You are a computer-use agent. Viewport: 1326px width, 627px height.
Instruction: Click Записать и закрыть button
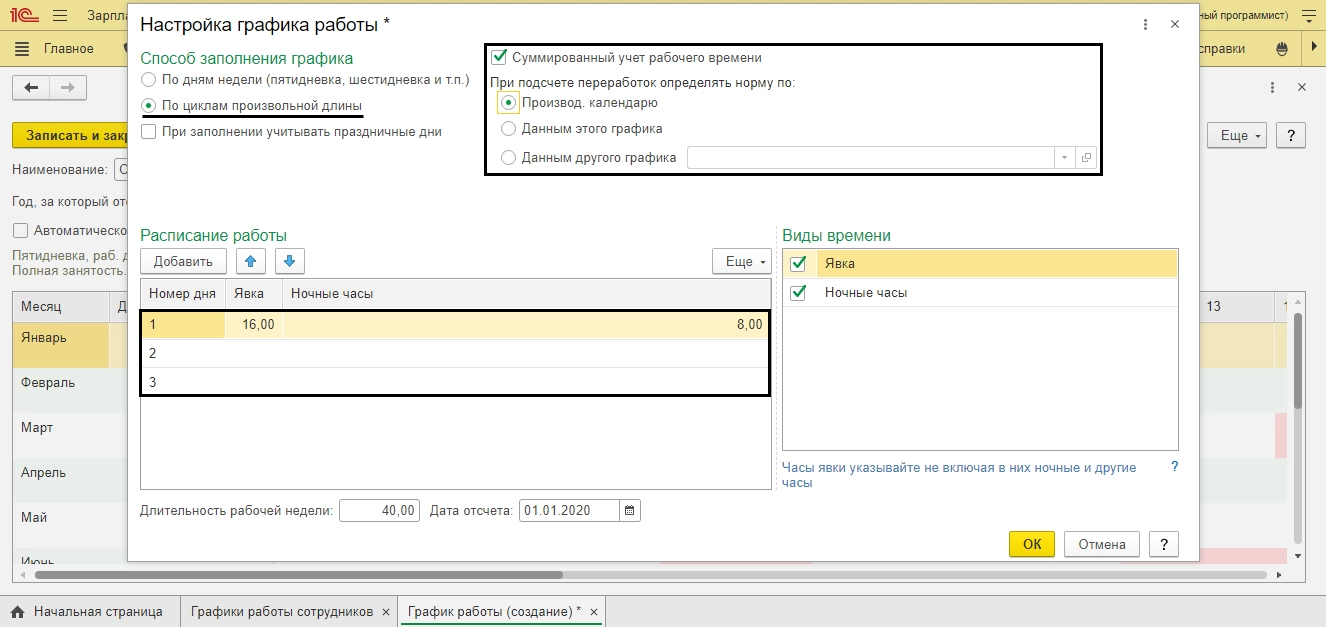pyautogui.click(x=72, y=135)
